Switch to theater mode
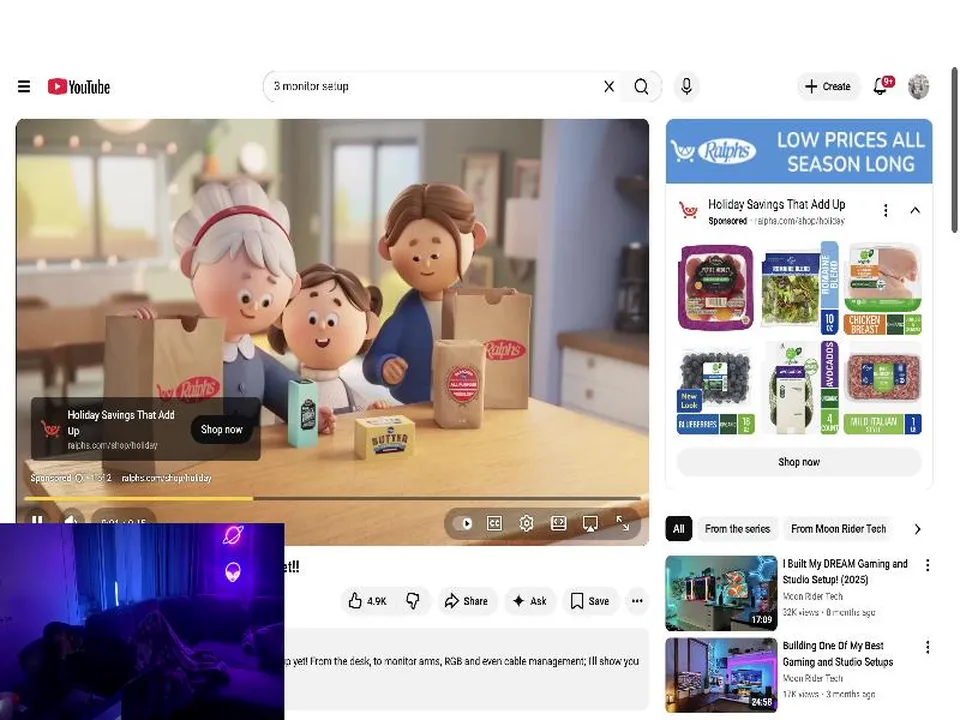 pos(558,523)
